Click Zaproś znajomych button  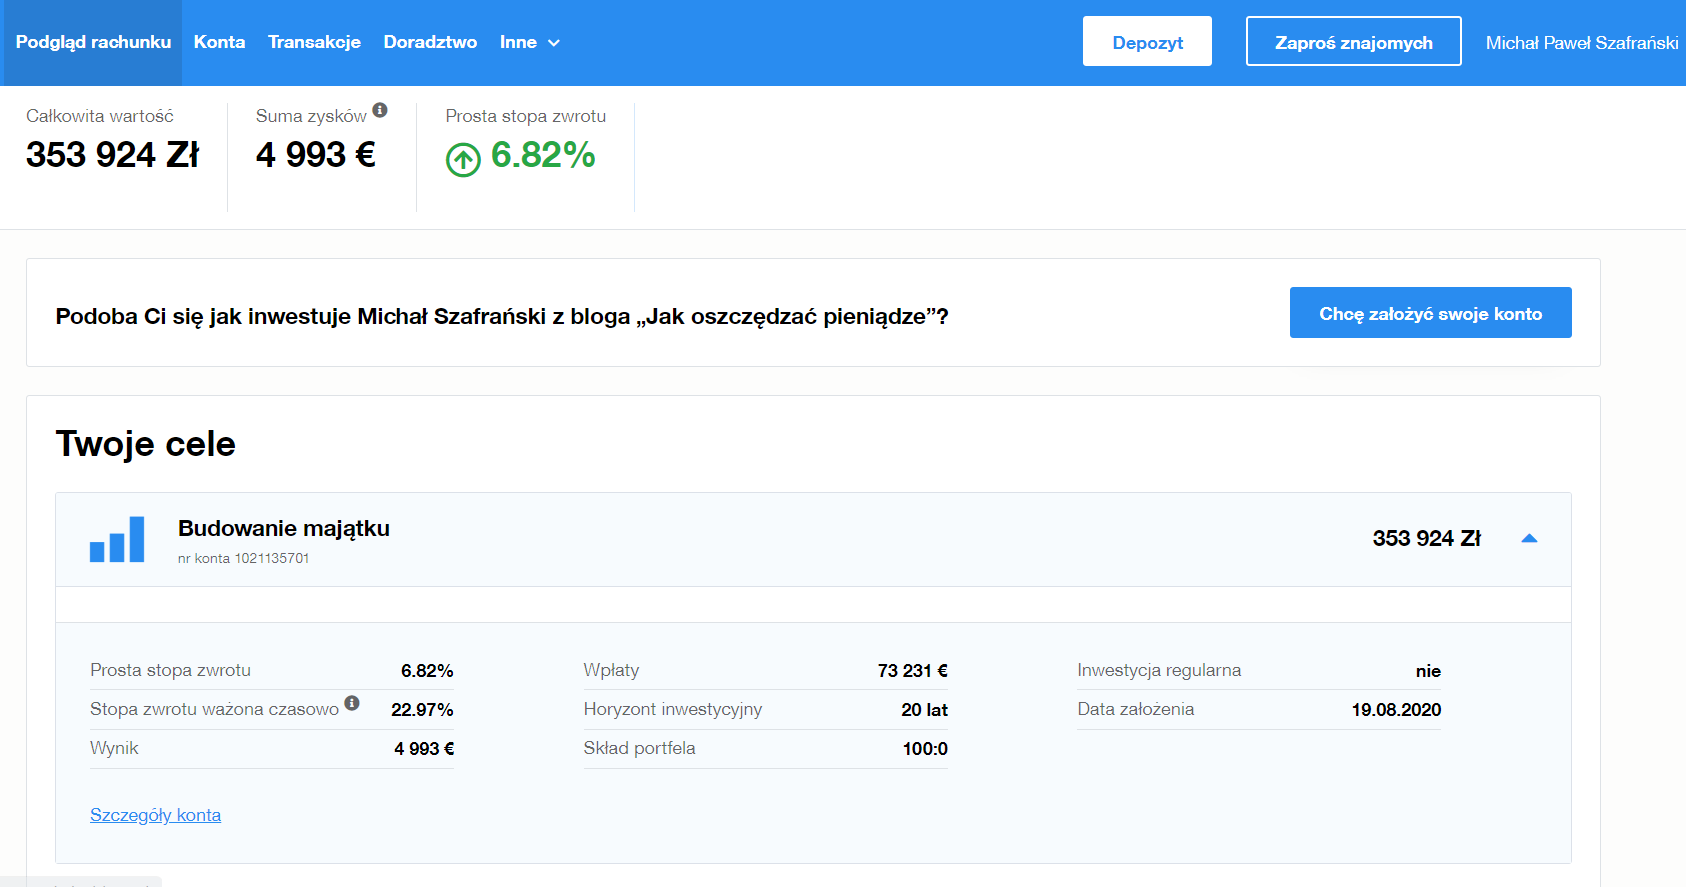1353,42
